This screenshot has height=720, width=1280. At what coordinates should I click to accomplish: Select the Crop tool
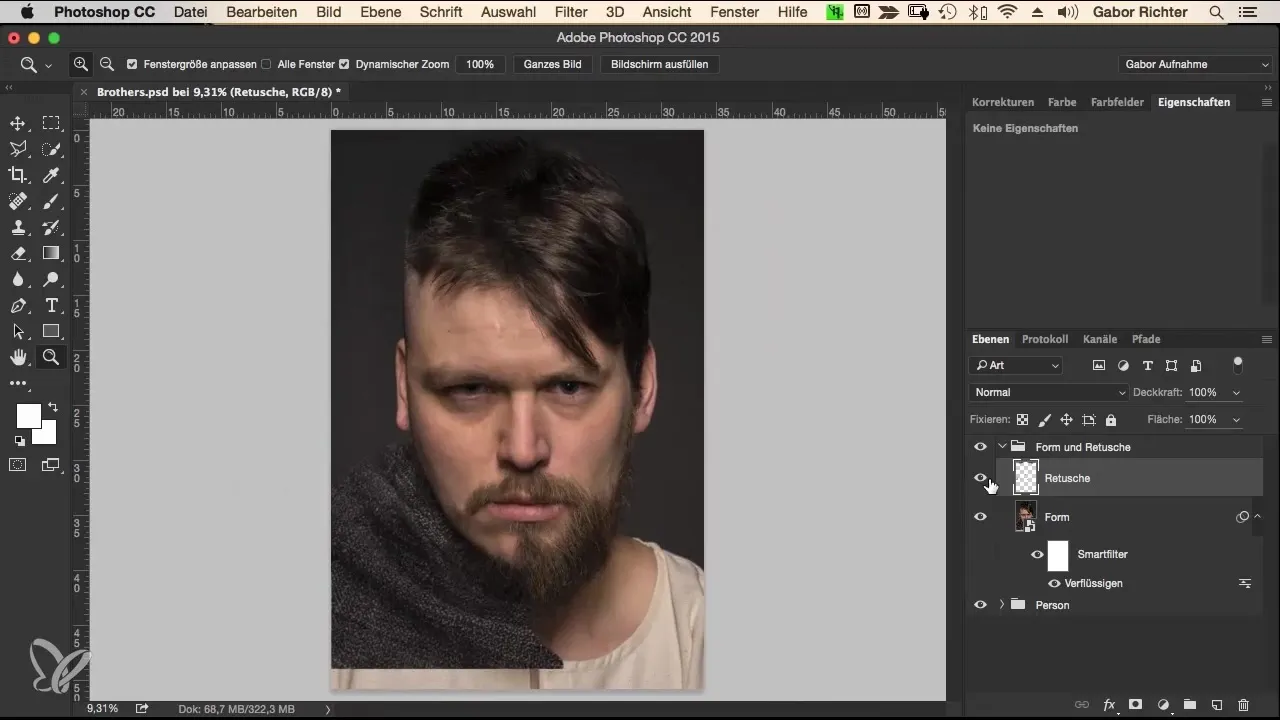(x=18, y=175)
